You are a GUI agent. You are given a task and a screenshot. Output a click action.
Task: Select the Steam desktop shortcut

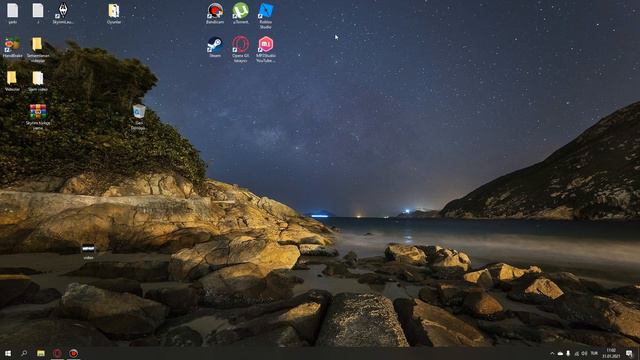point(215,47)
